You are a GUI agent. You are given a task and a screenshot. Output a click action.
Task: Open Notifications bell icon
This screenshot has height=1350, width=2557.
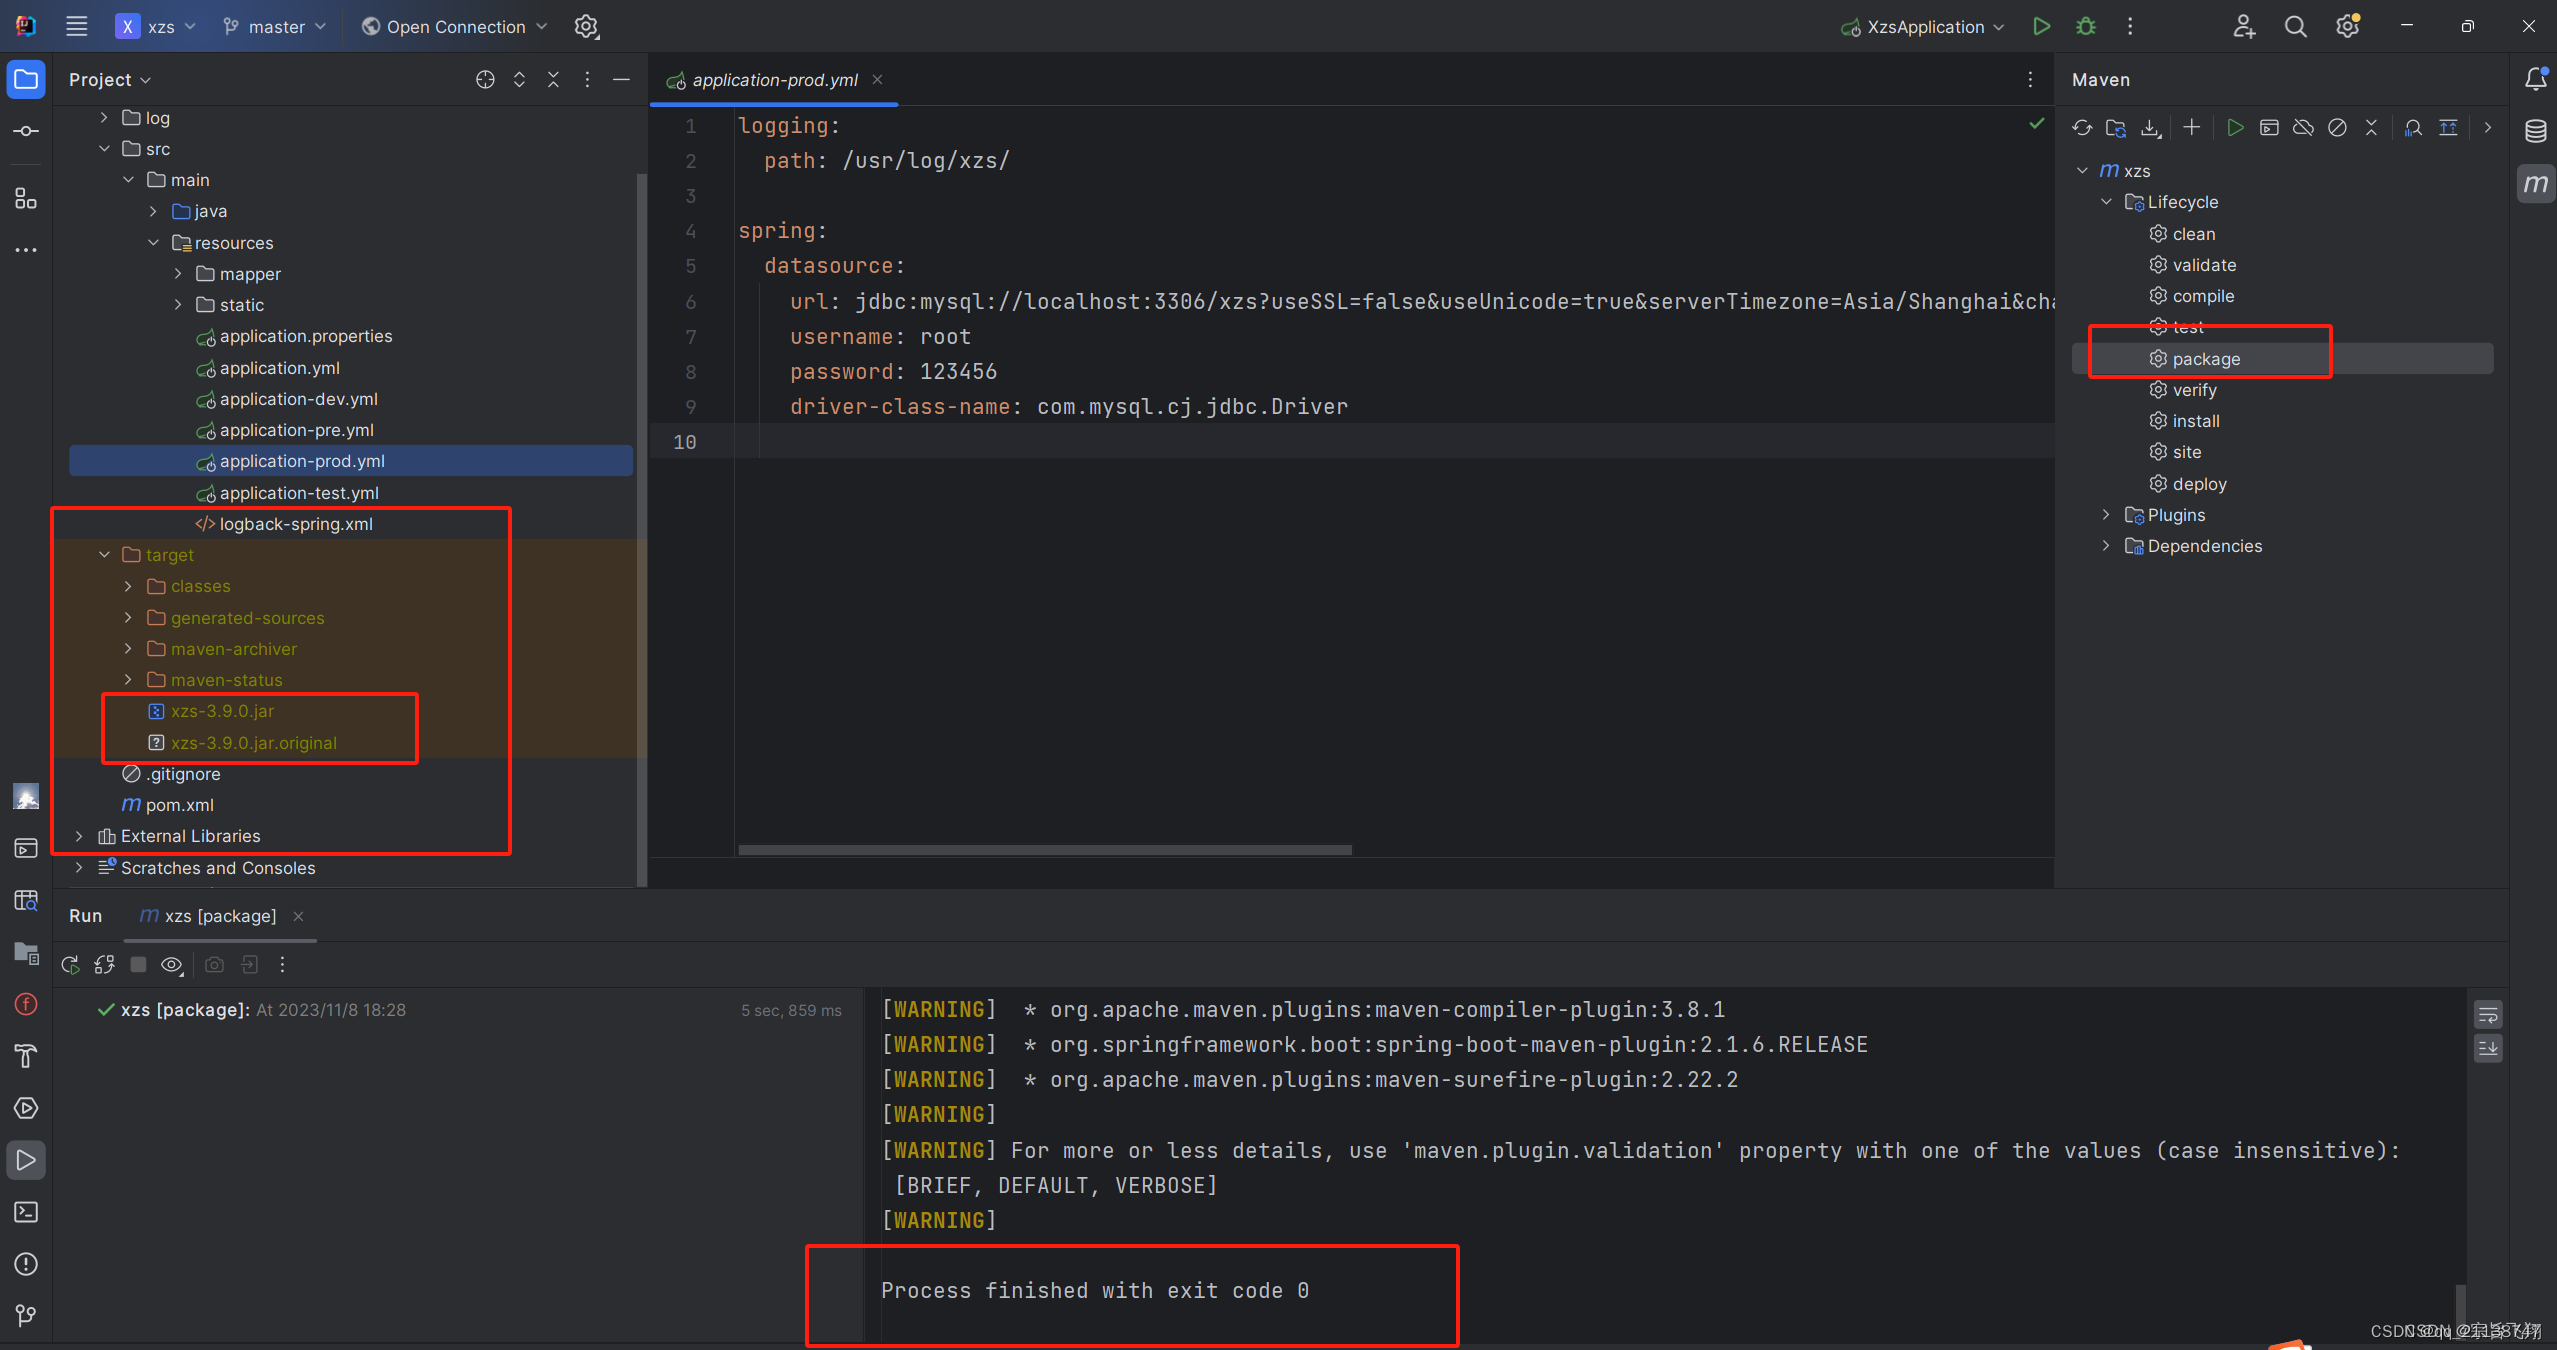[x=2535, y=79]
